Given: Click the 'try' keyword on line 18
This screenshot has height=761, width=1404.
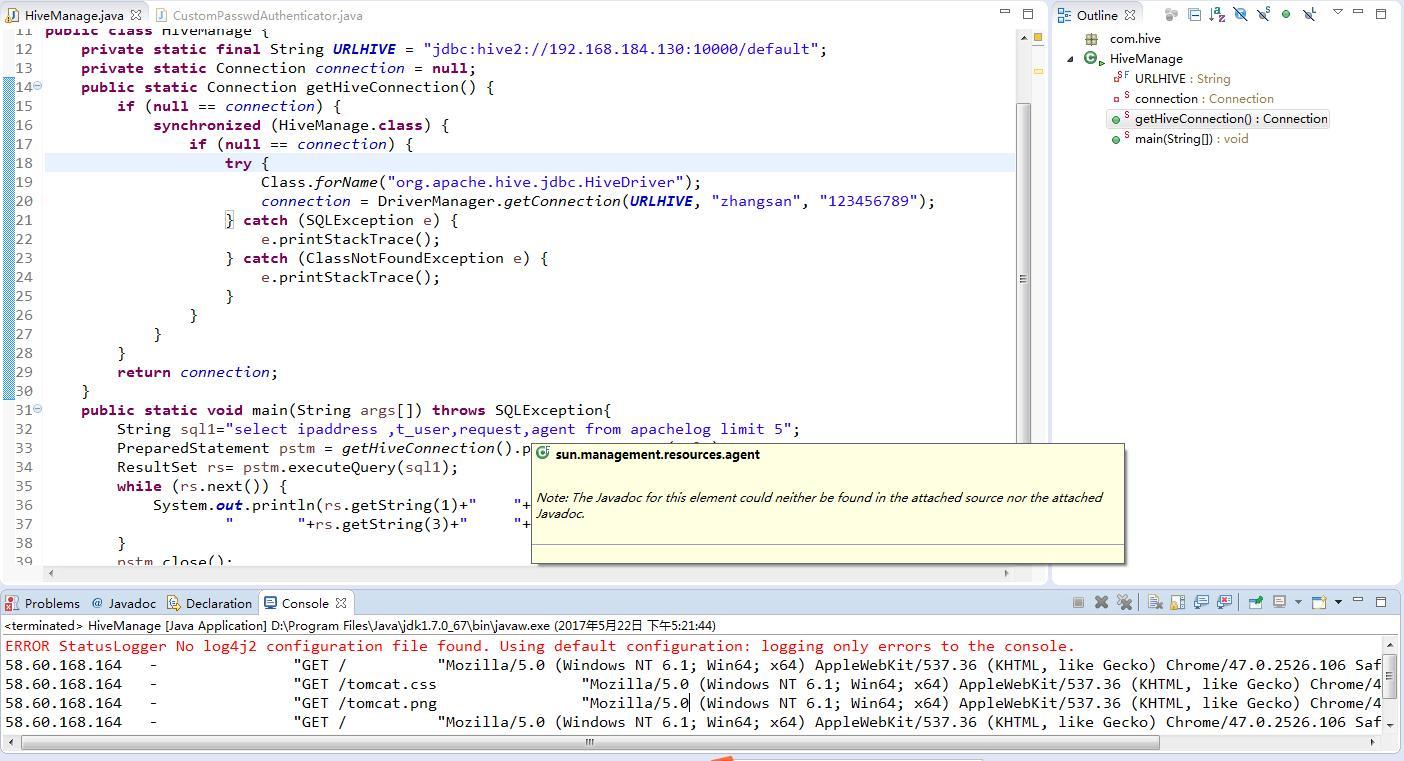Looking at the screenshot, I should (238, 163).
